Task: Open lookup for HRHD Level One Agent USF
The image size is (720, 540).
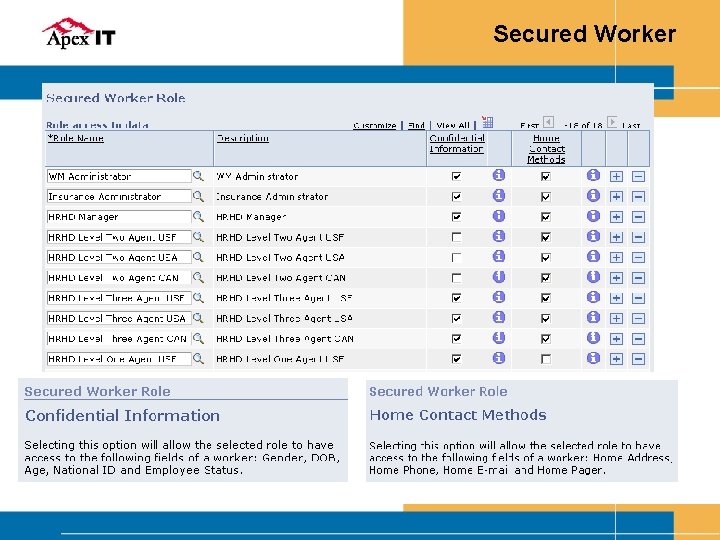Action: coord(198,359)
